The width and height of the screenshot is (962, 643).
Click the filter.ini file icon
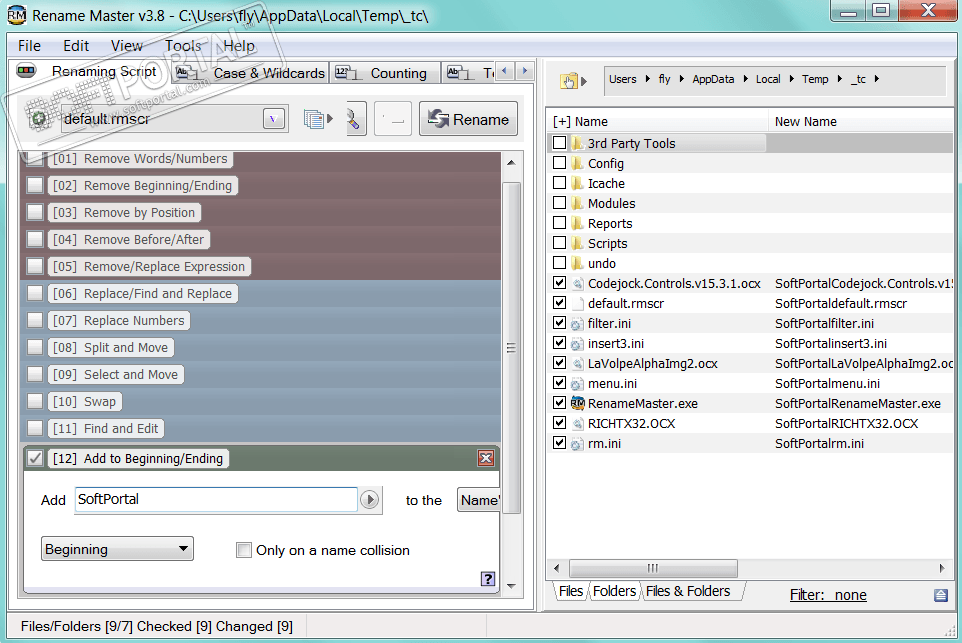[x=577, y=323]
